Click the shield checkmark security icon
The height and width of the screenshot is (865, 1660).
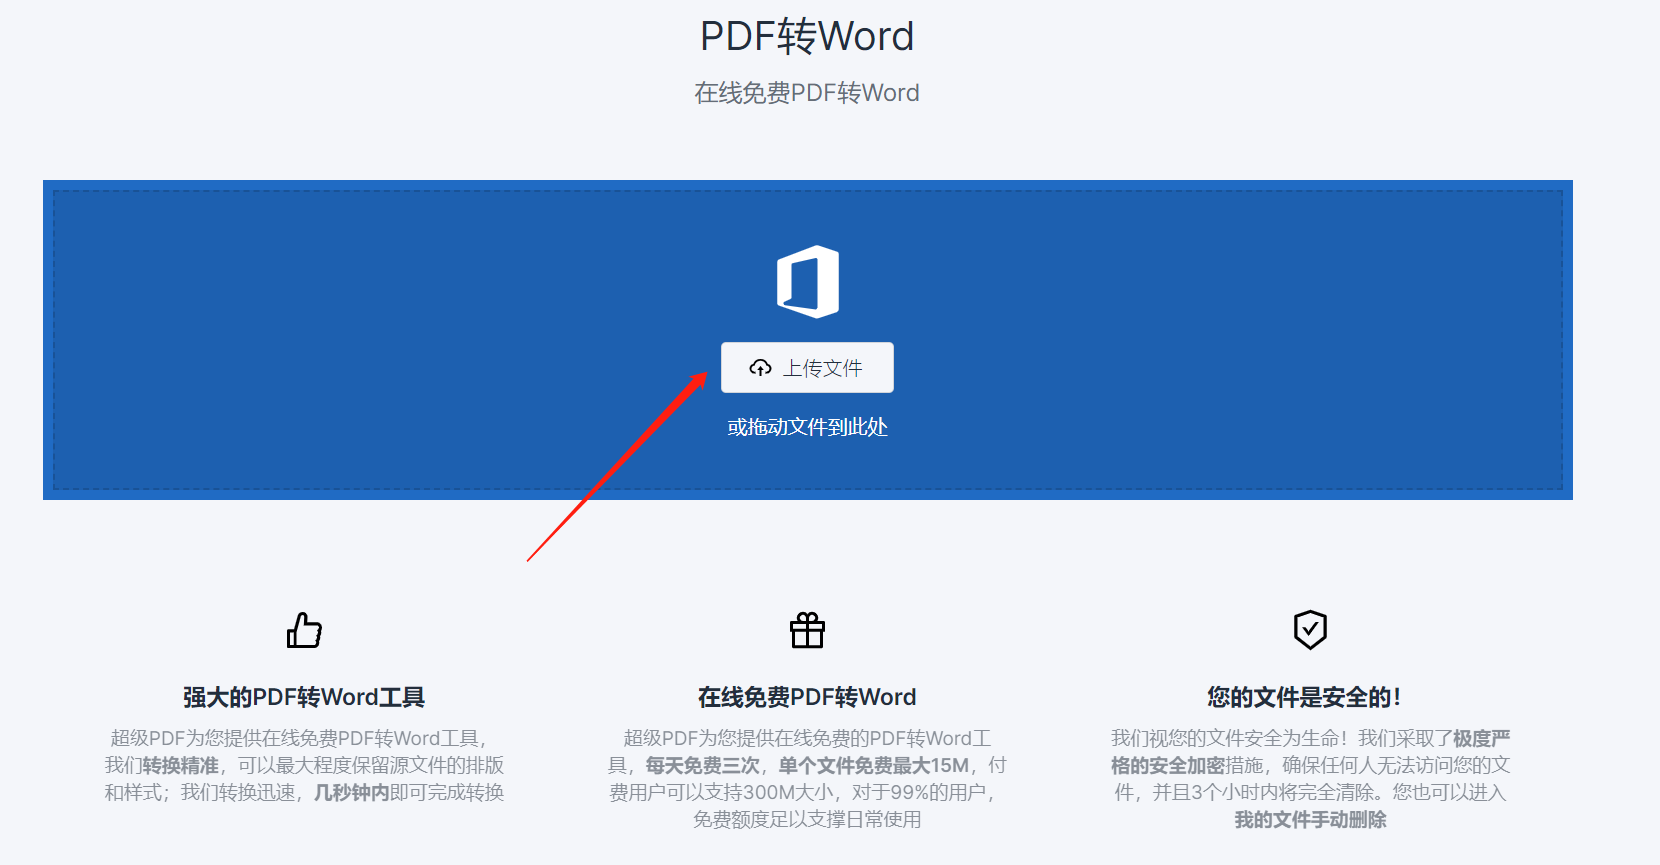(x=1310, y=630)
